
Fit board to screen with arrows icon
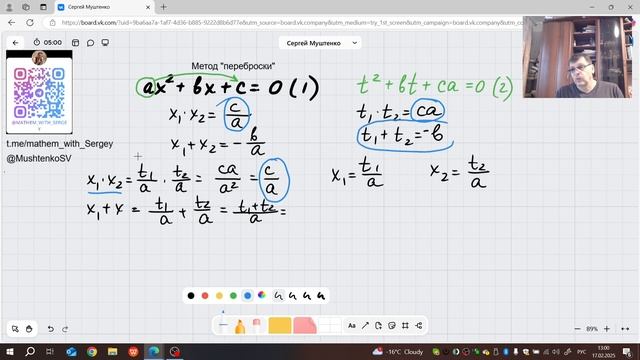tap(625, 329)
